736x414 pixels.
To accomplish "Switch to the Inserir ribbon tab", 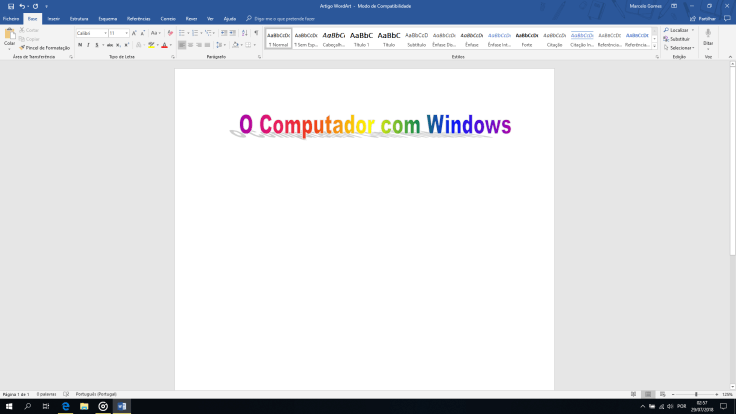I will pos(53,18).
